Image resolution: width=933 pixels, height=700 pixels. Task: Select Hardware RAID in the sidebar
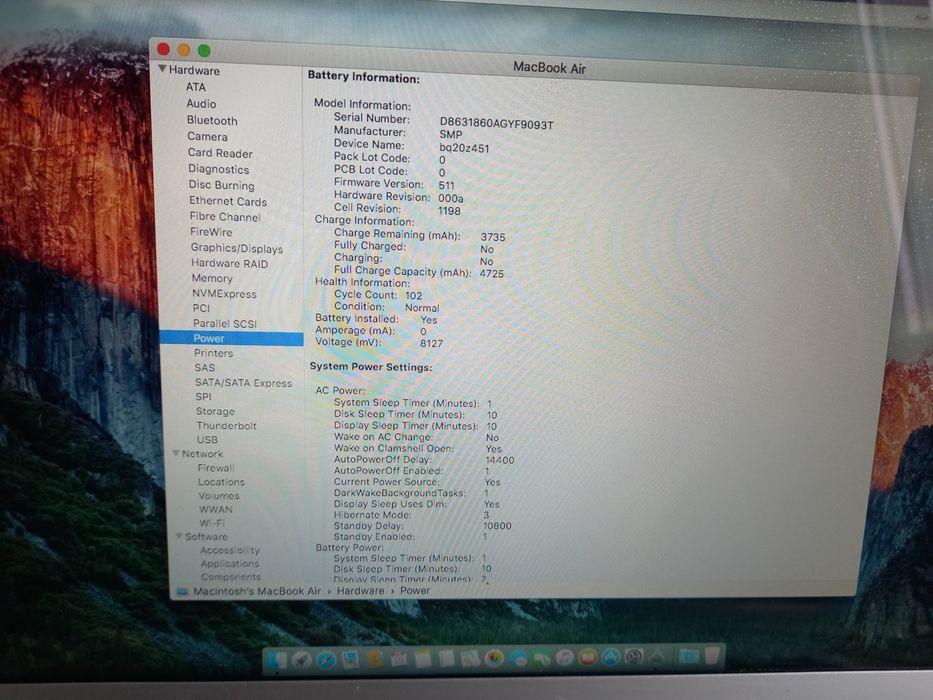[230, 263]
